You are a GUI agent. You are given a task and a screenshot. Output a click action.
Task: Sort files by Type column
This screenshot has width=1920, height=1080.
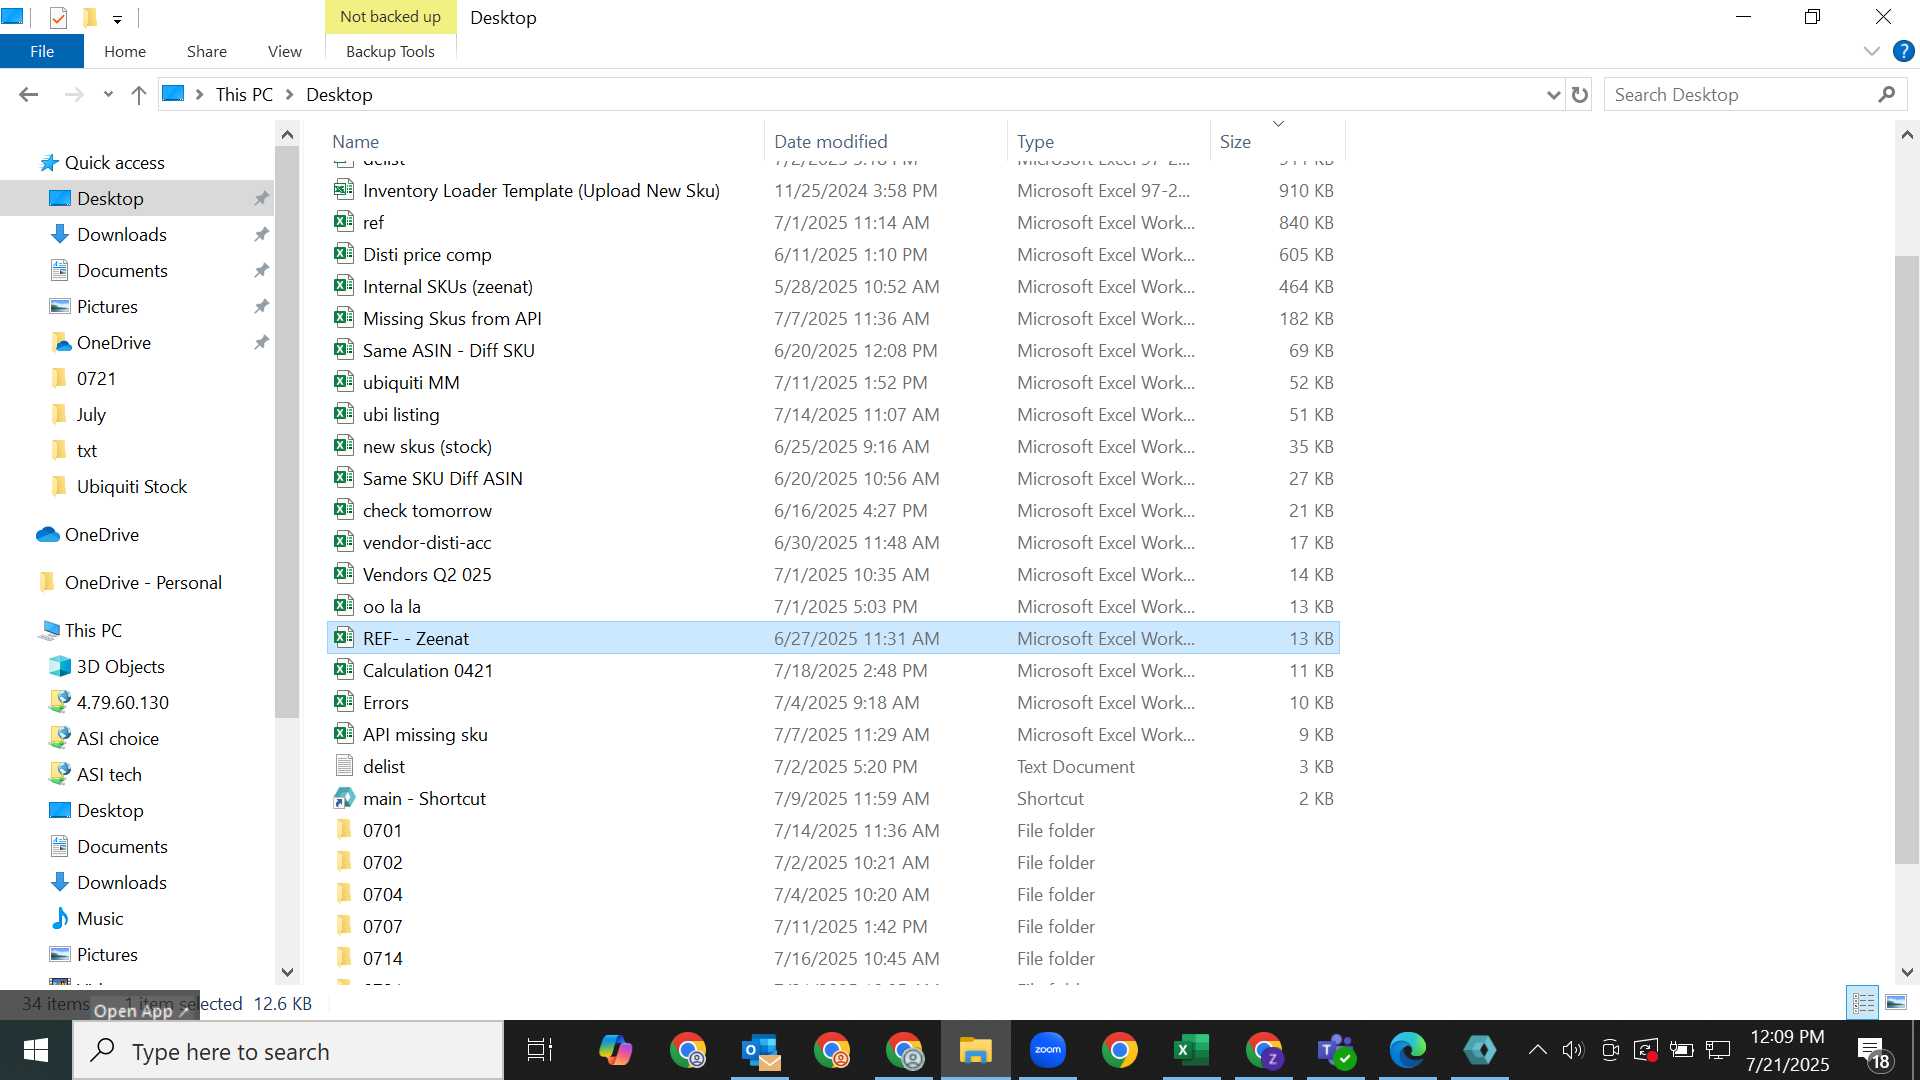[1109, 142]
